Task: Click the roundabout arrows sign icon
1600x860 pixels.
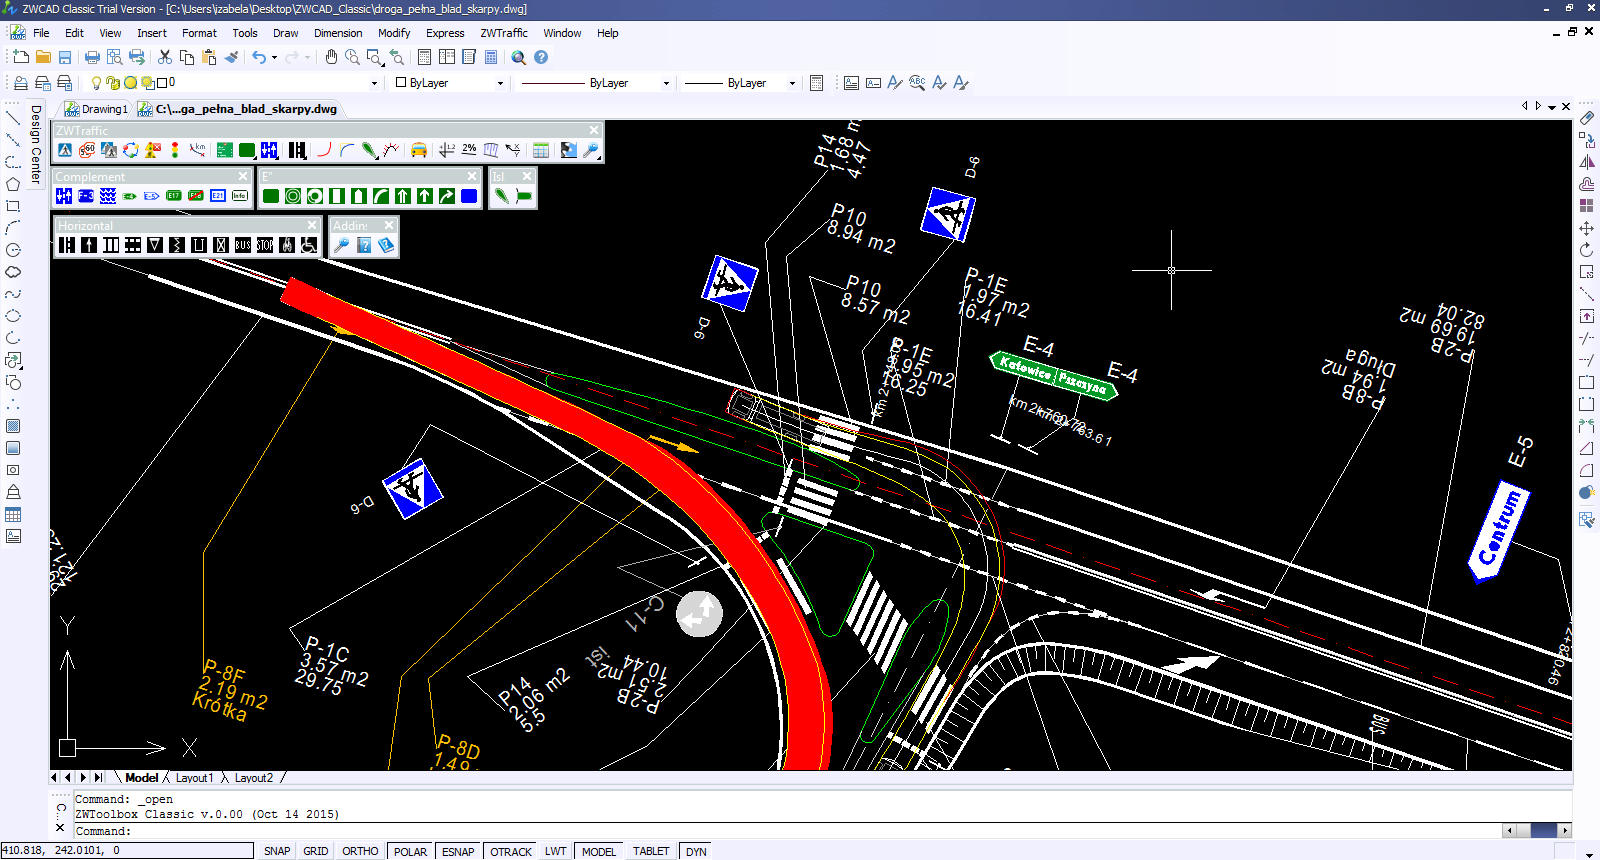Action: [131, 150]
